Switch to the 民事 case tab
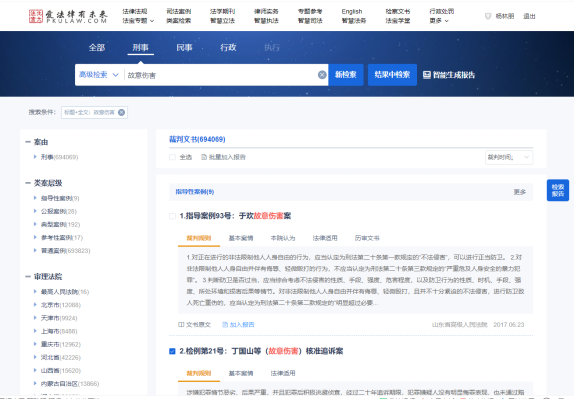The image size is (574, 399). 184,48
